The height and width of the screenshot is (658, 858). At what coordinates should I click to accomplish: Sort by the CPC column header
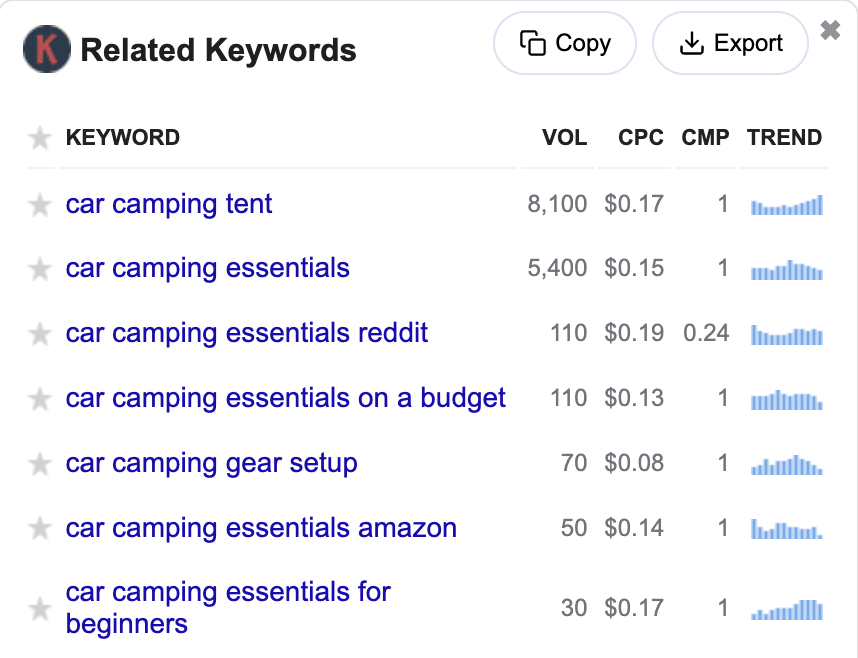tap(641, 138)
